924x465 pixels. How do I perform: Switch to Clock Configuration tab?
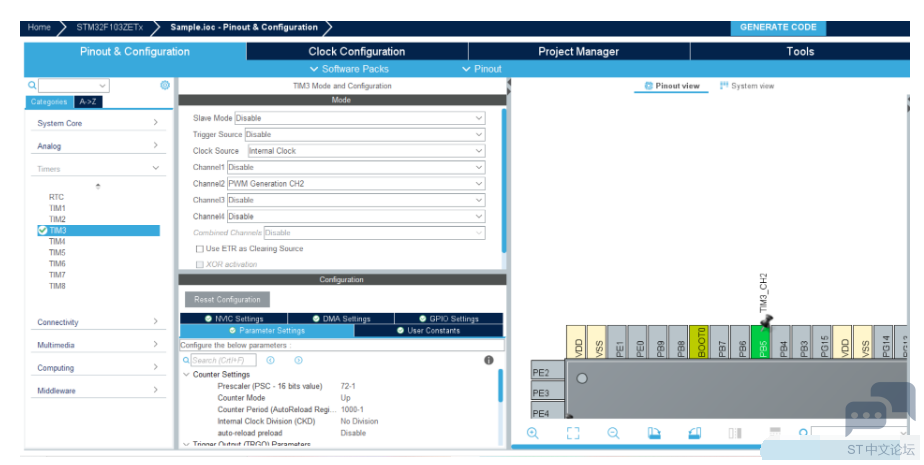(357, 51)
